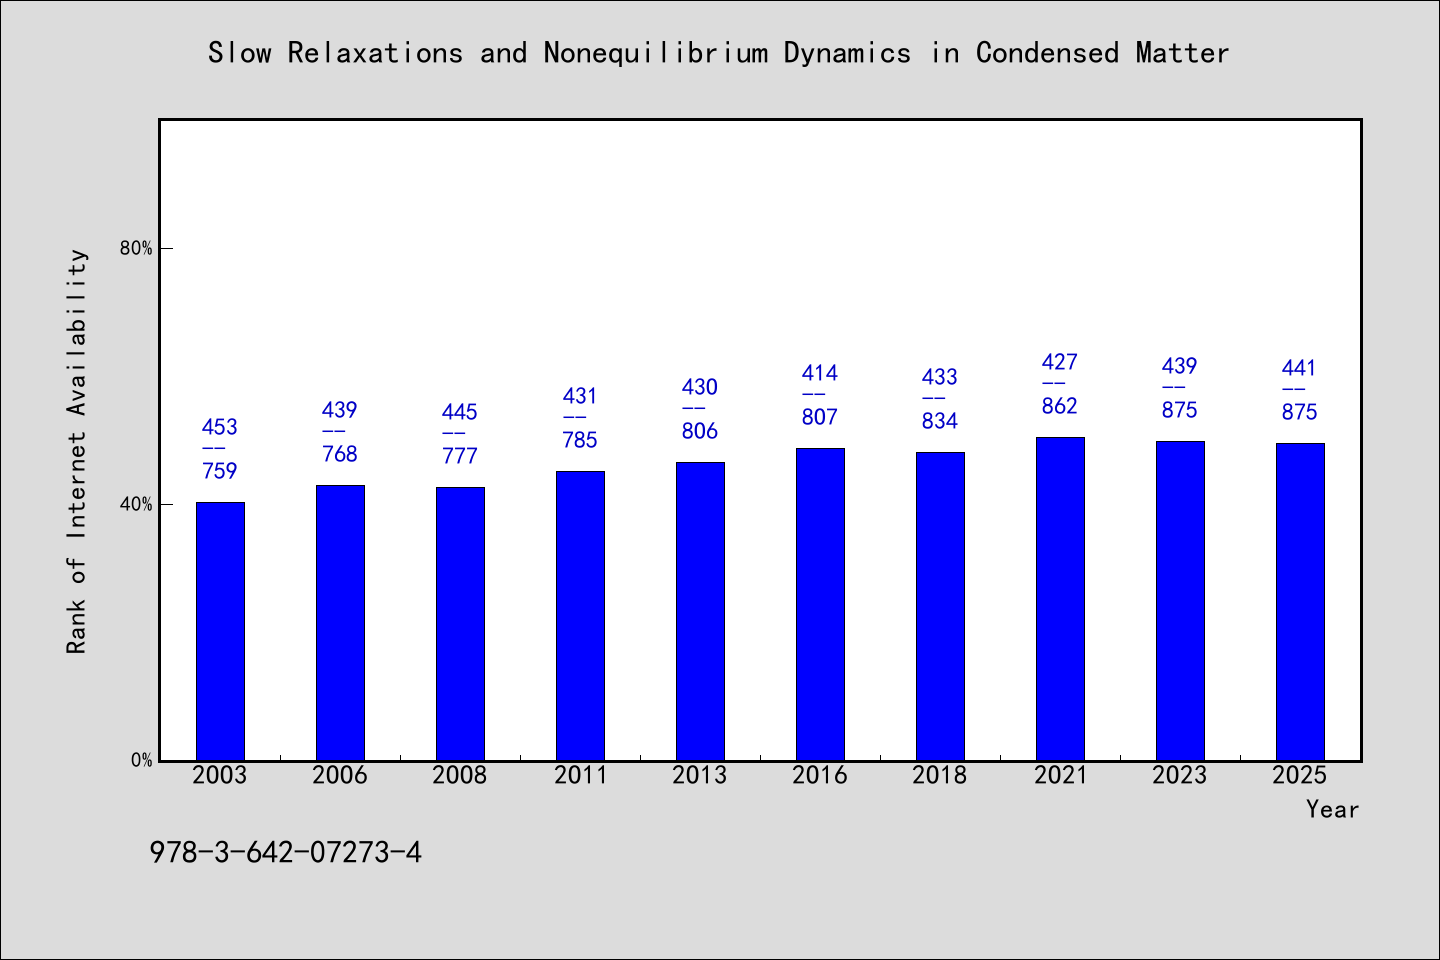Click the 759 value above 2003 bar
Viewport: 1440px width, 960px height.
(220, 472)
